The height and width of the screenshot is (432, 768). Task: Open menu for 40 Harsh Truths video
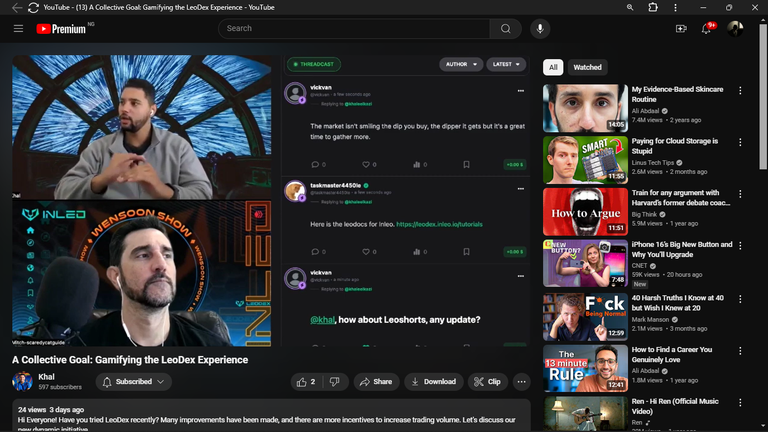click(x=740, y=299)
